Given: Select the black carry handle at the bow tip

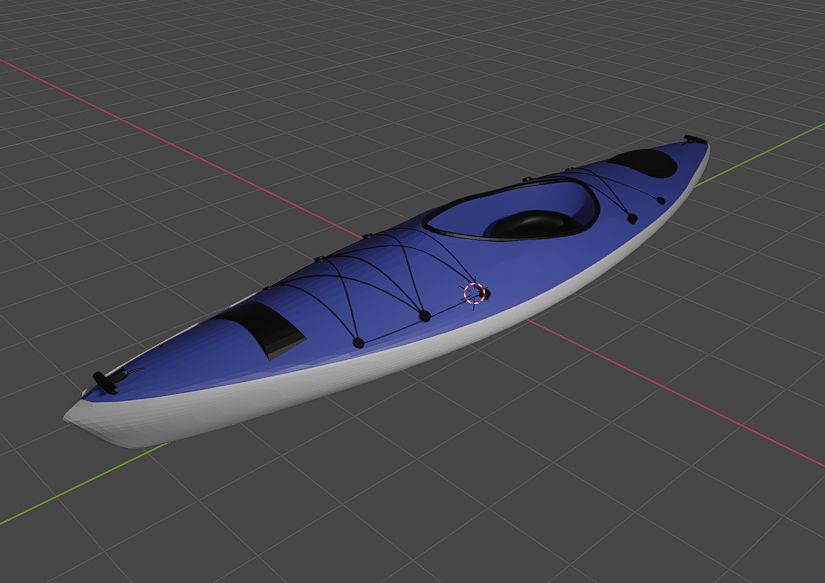Looking at the screenshot, I should [x=101, y=382].
